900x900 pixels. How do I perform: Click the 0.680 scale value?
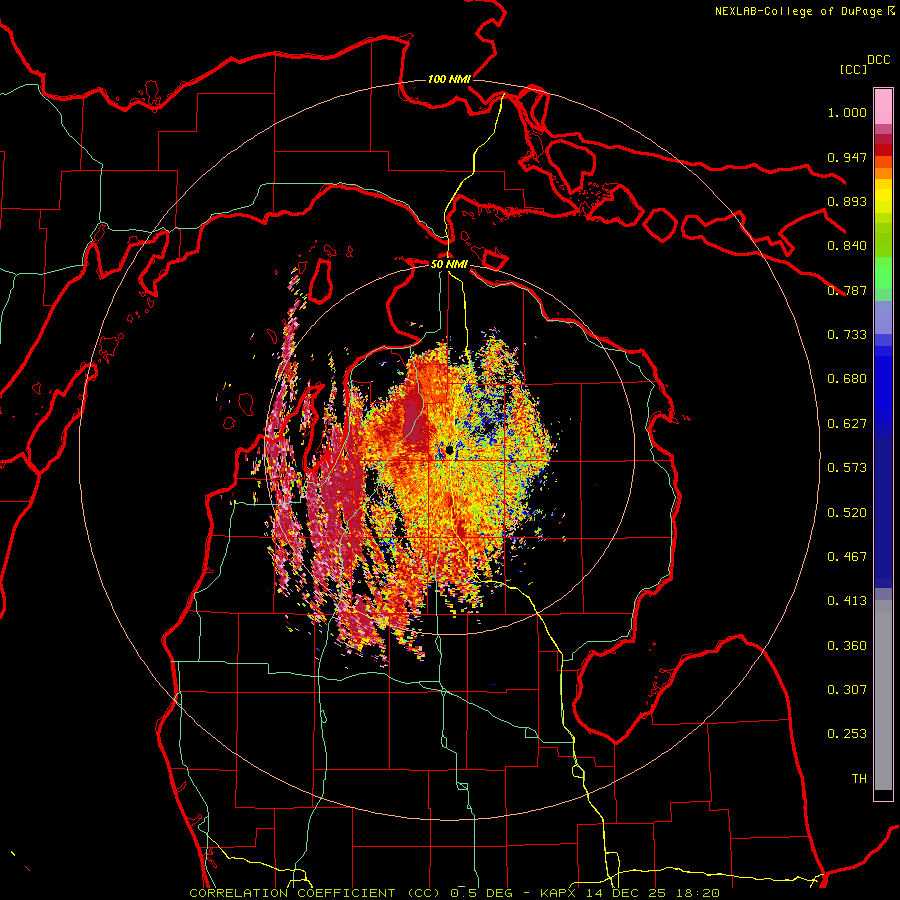(847, 379)
